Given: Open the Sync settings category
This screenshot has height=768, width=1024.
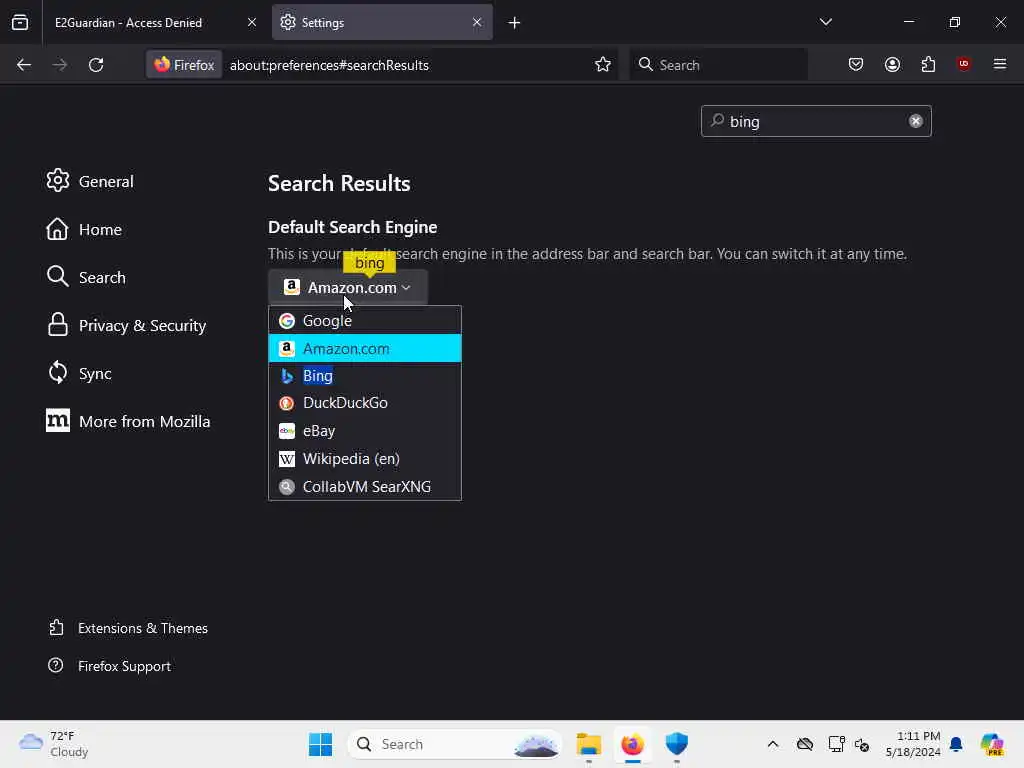Looking at the screenshot, I should coord(79,373).
